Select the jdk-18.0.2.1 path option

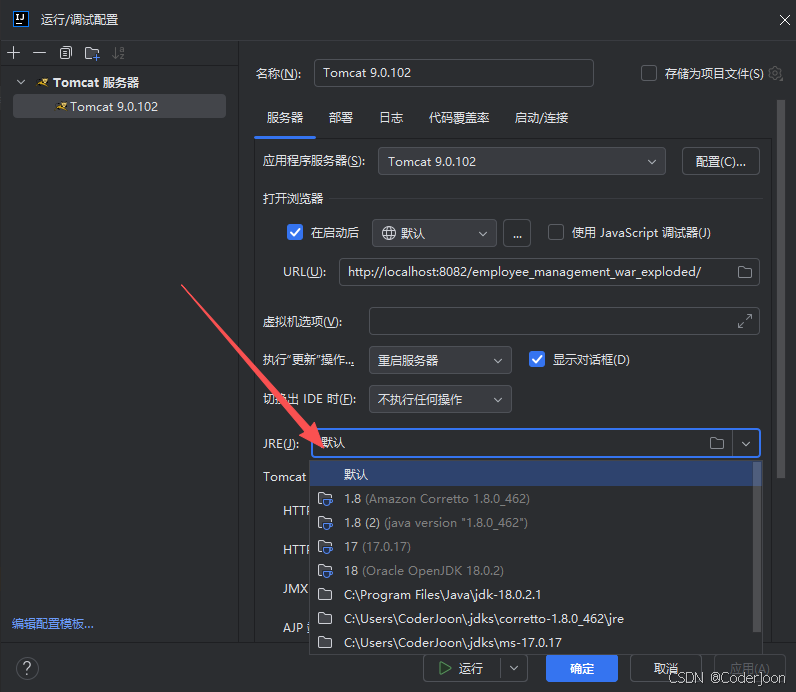pyautogui.click(x=532, y=595)
